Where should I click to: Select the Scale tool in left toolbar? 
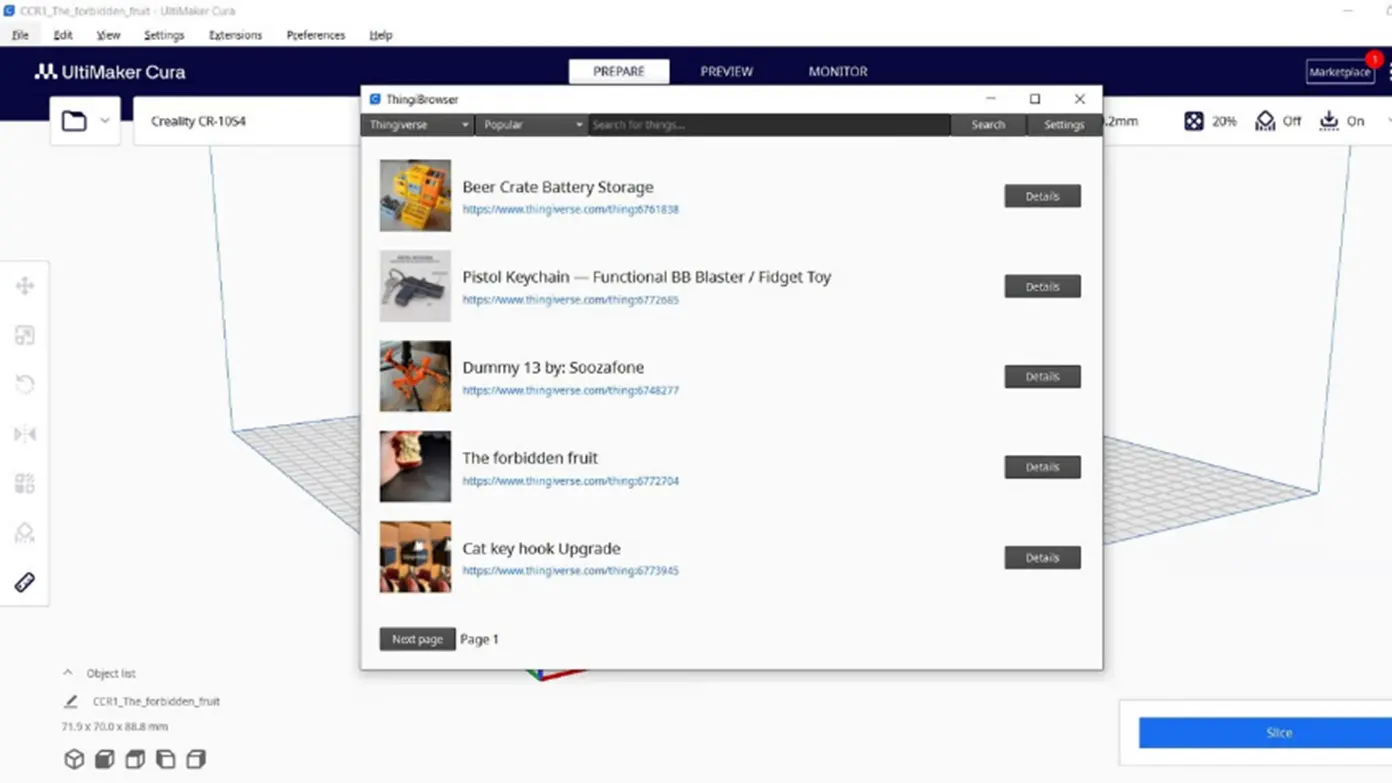pos(25,335)
